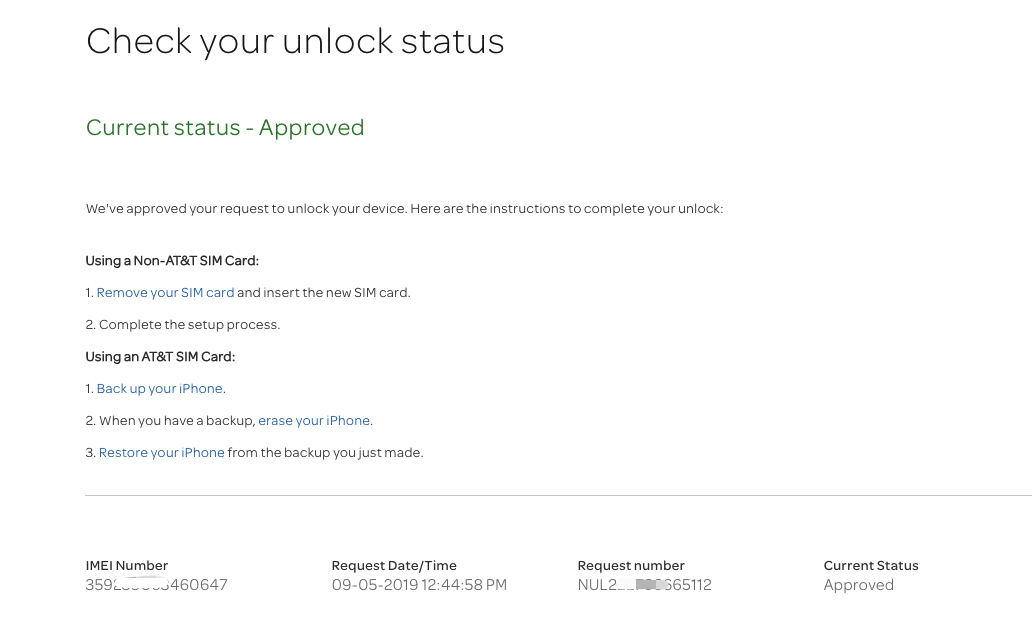Select the 09-05-2019 12:44:58 PM timestamp
The image size is (1032, 635).
(x=419, y=585)
